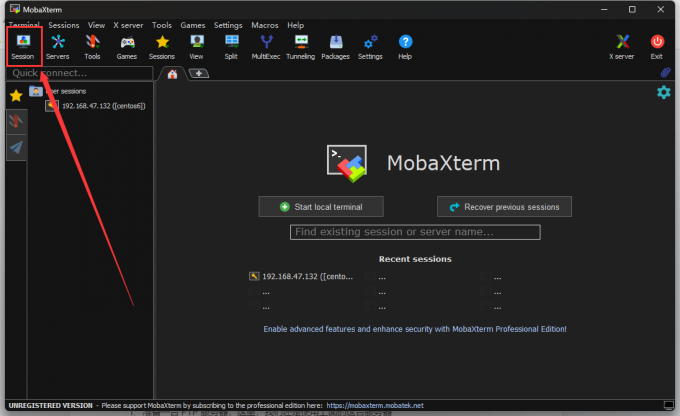This screenshot has height=416, width=680.
Task: Click the UNREGISTERED VERSION status text
Action: [x=51, y=406]
